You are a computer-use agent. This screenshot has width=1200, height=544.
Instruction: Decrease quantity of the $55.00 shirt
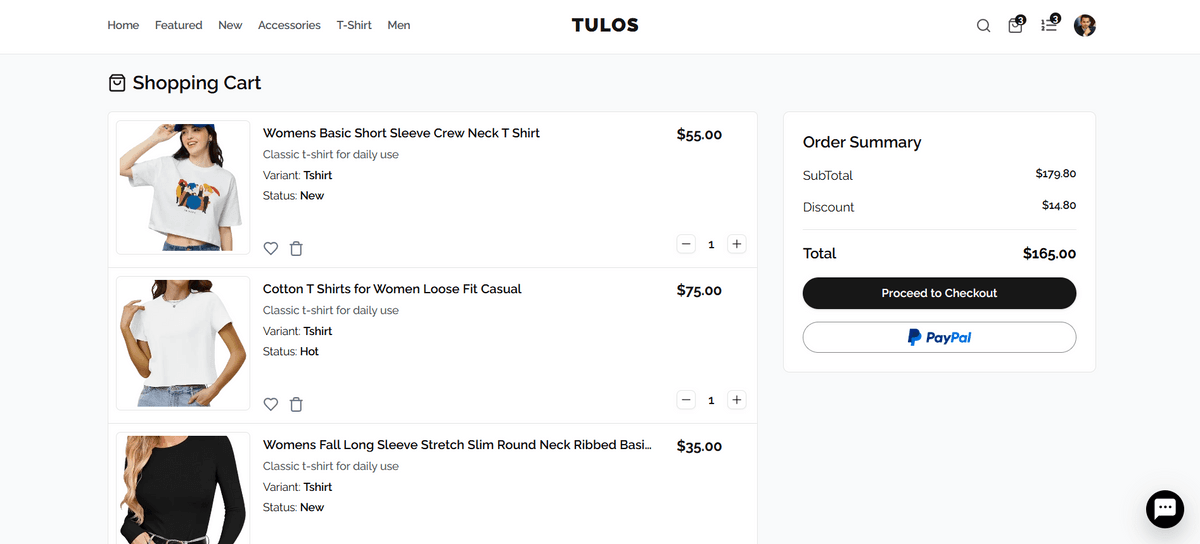pyautogui.click(x=686, y=244)
